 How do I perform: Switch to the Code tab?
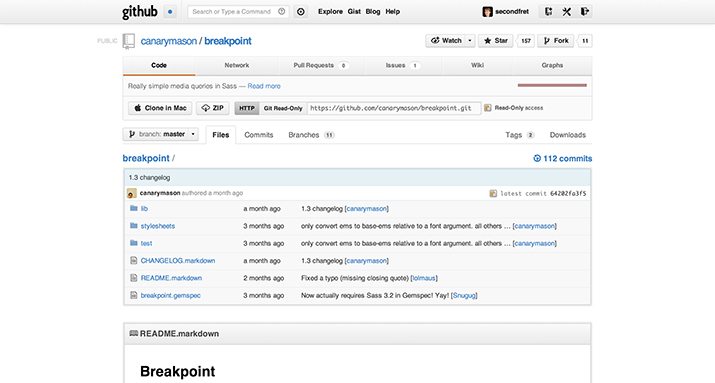point(159,66)
